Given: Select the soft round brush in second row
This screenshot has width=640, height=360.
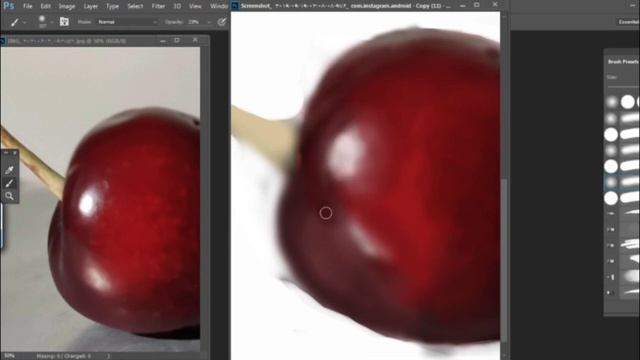Looking at the screenshot, I should point(611,118).
